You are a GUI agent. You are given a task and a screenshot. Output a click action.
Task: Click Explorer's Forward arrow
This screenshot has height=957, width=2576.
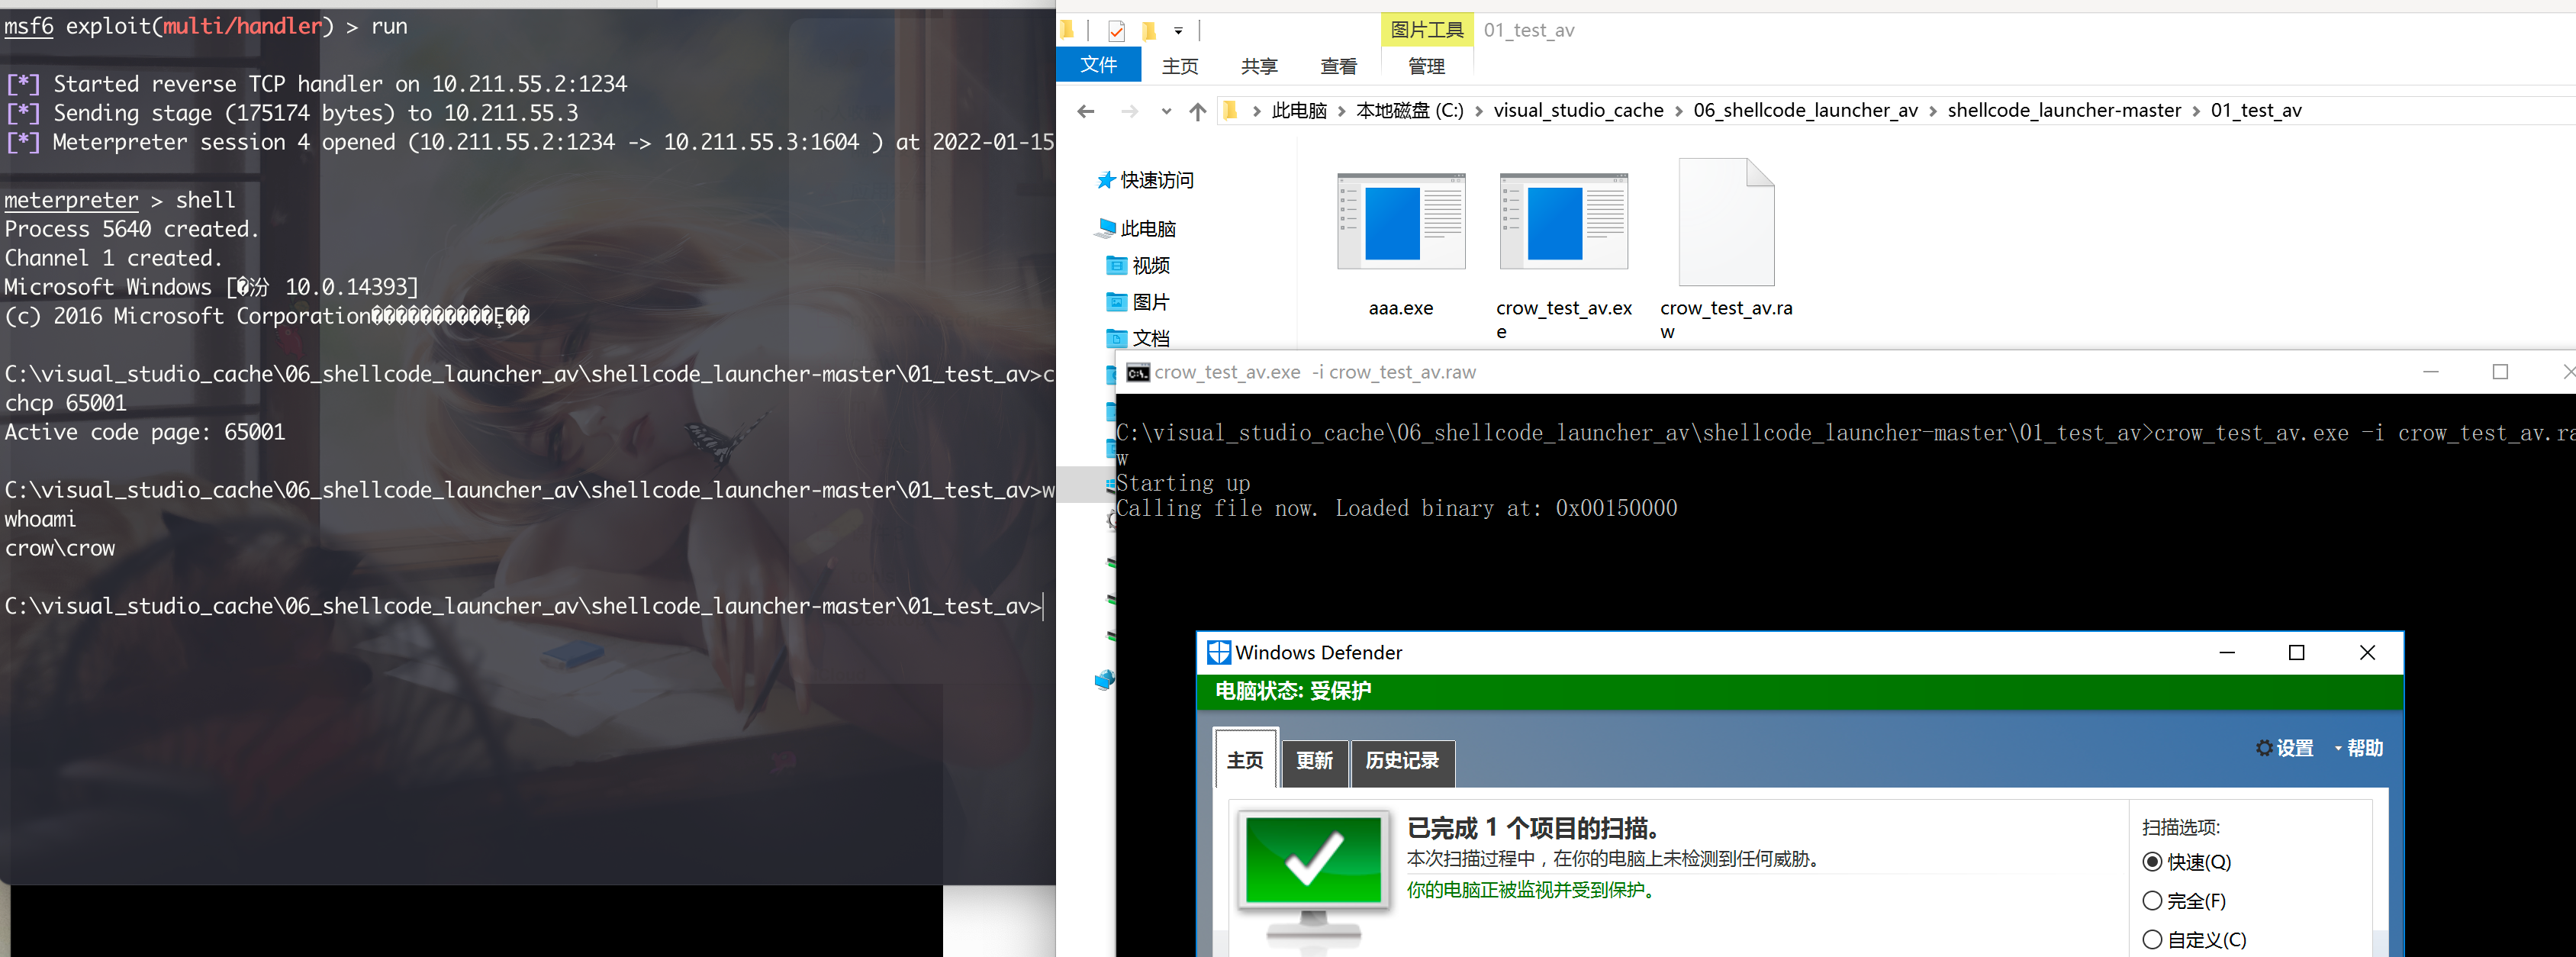1129,111
